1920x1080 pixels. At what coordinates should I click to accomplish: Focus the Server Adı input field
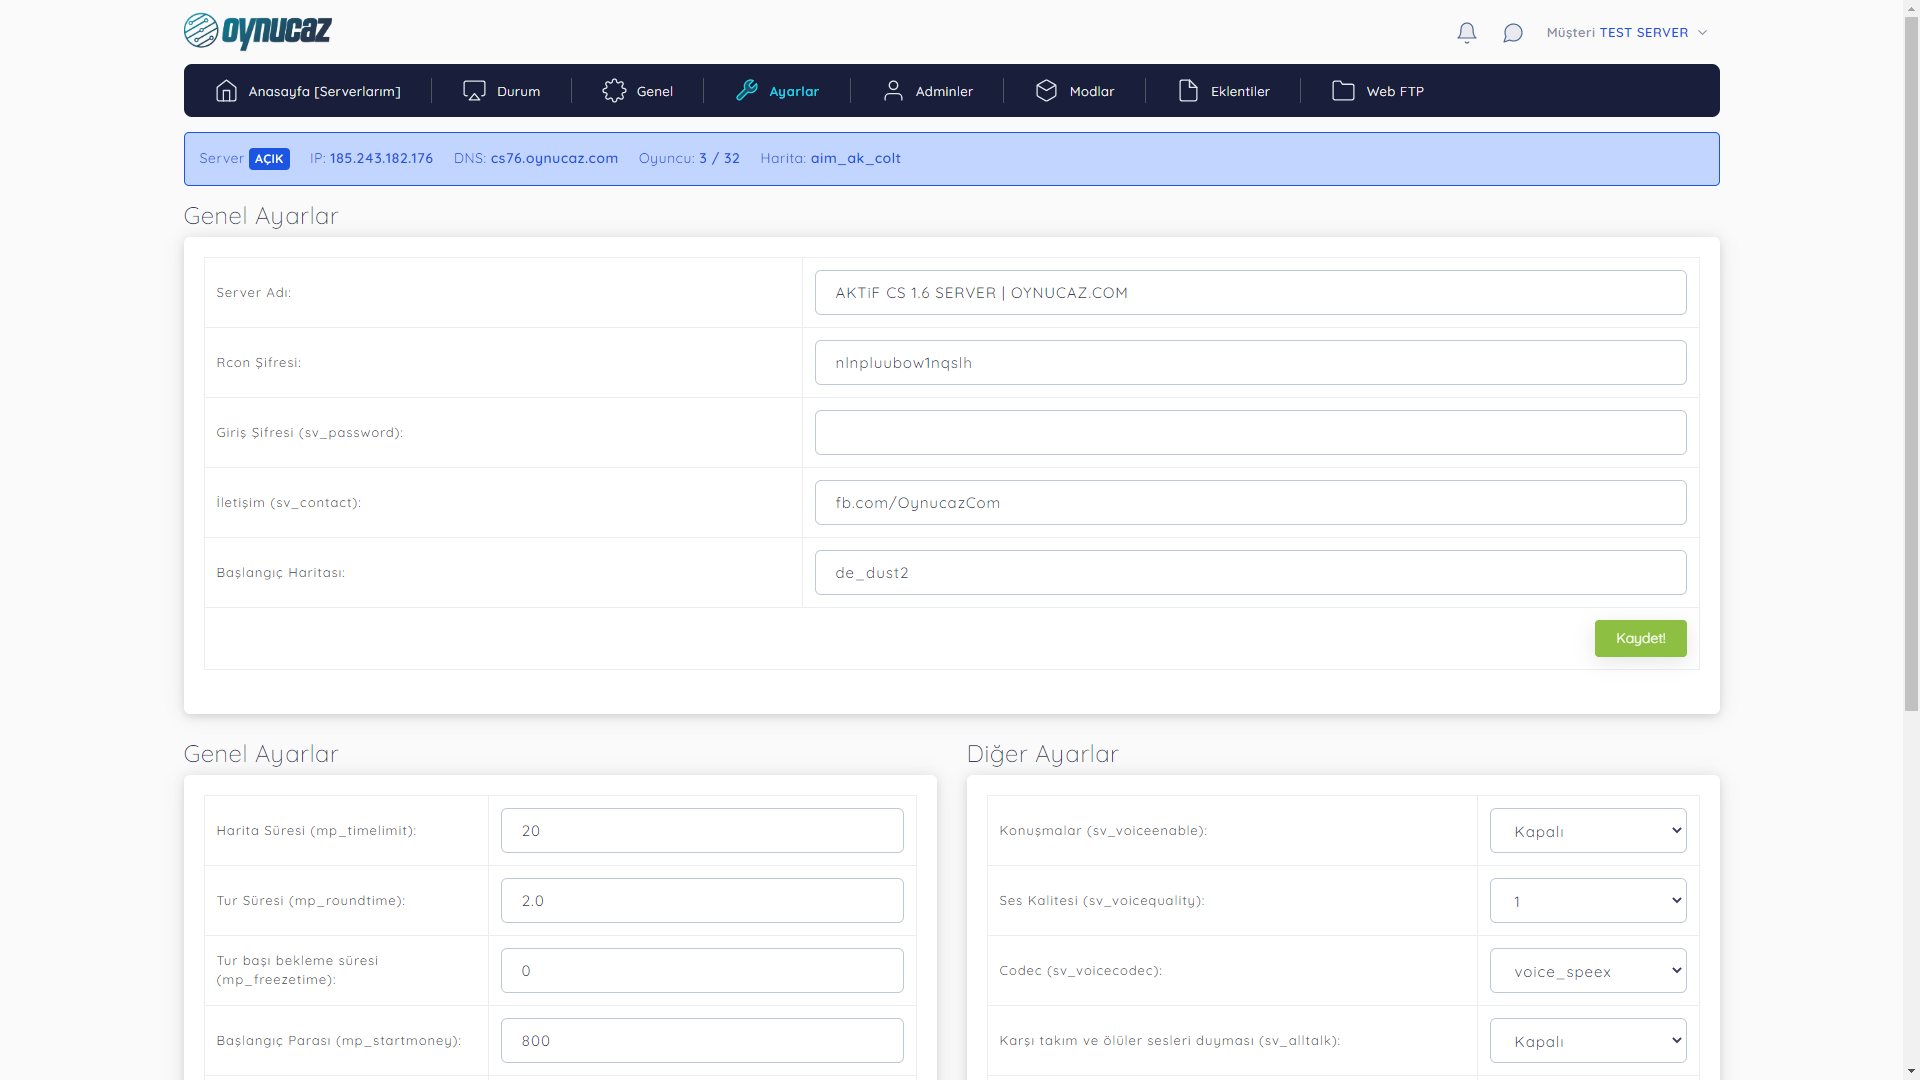[1250, 293]
